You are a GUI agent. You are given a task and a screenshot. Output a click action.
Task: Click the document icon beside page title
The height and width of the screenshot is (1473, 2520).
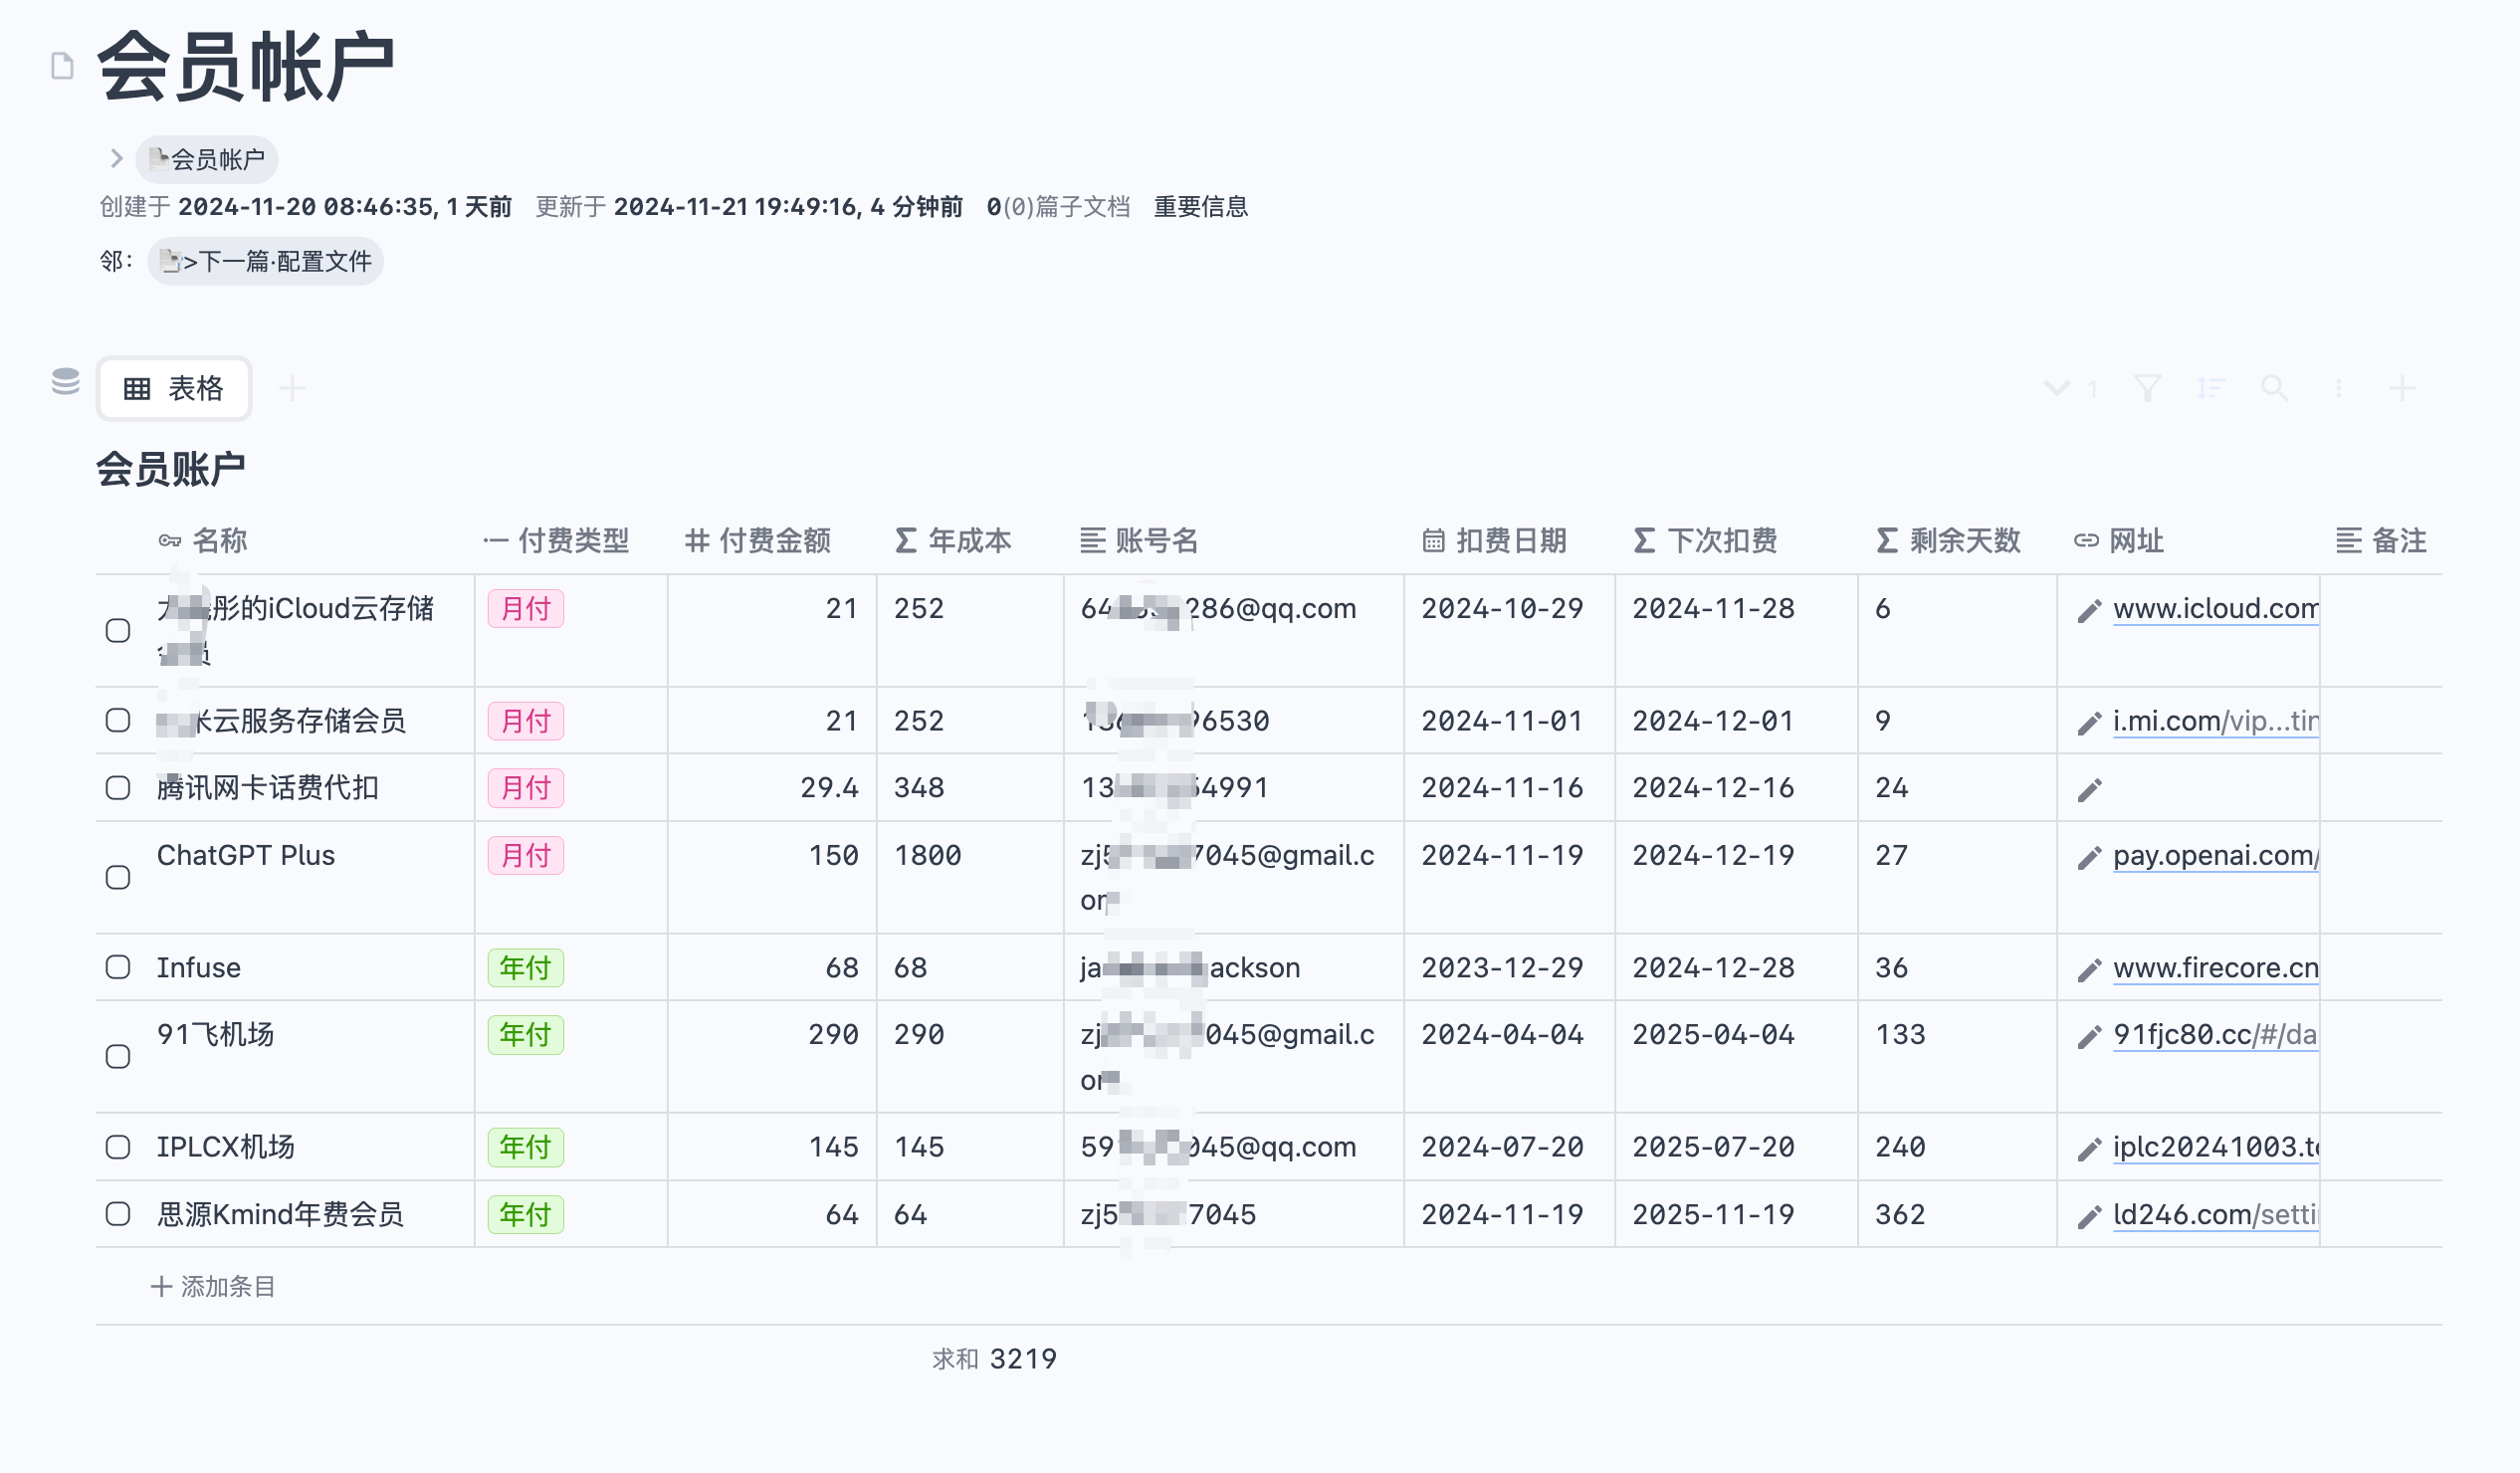point(62,66)
